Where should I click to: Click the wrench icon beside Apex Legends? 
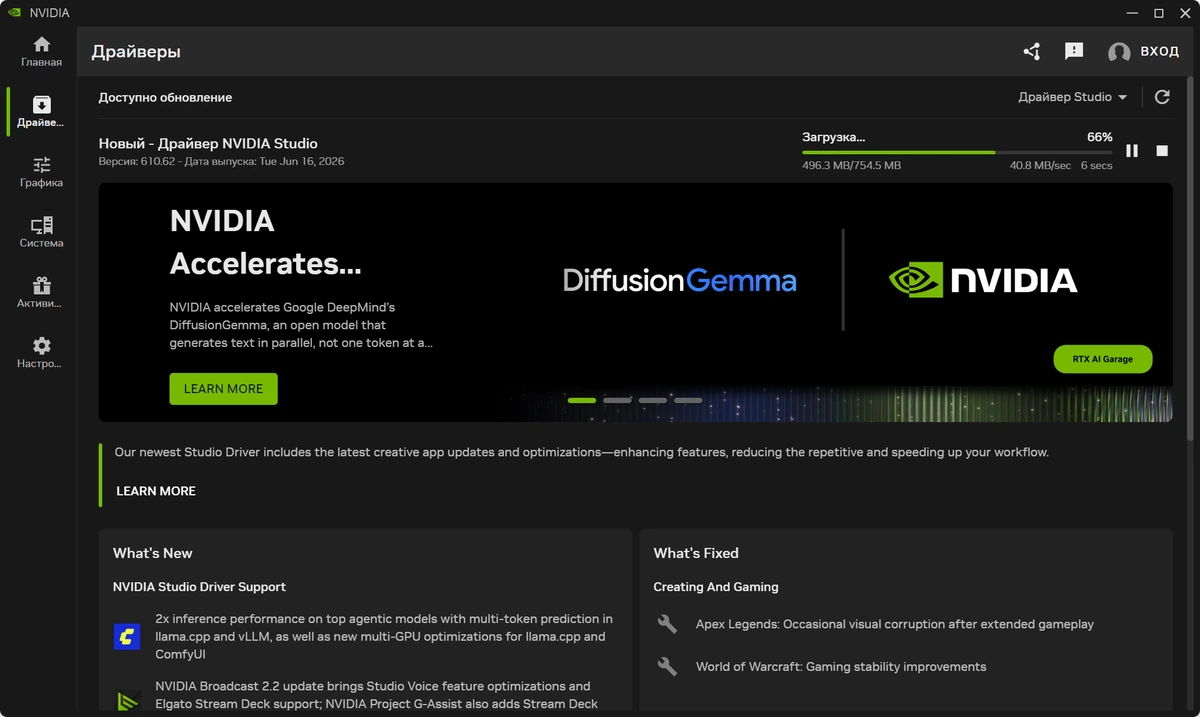point(667,624)
